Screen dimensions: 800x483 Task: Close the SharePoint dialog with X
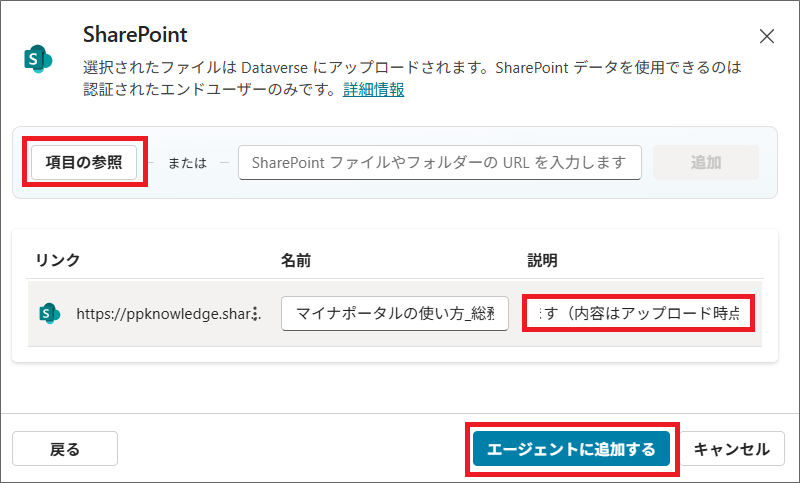coord(767,37)
